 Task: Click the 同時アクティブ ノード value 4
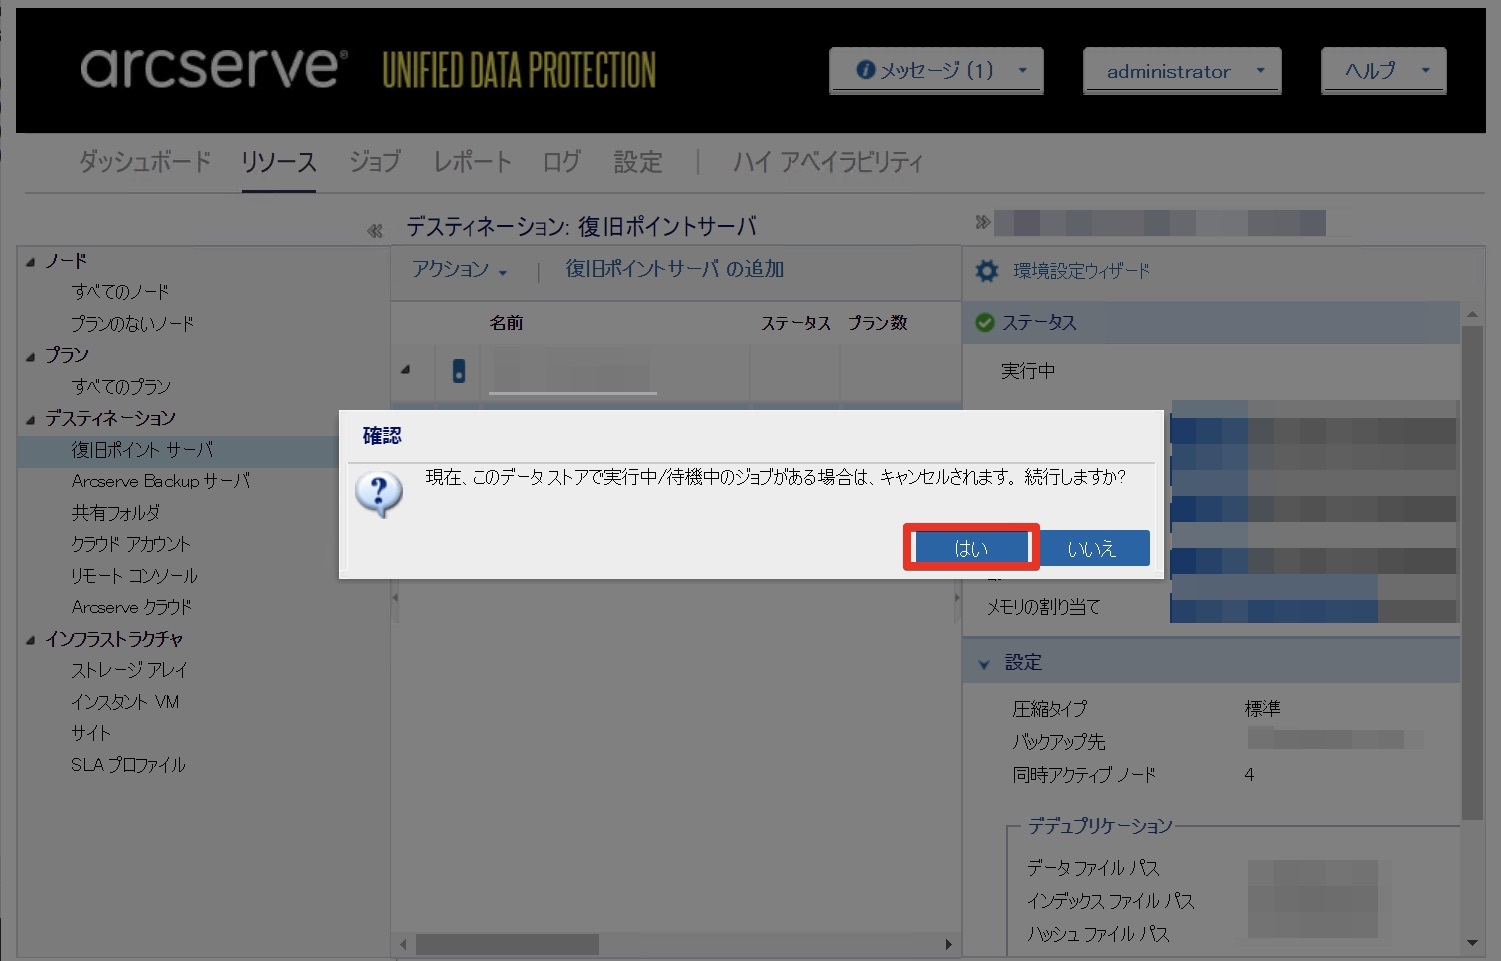click(x=1249, y=774)
